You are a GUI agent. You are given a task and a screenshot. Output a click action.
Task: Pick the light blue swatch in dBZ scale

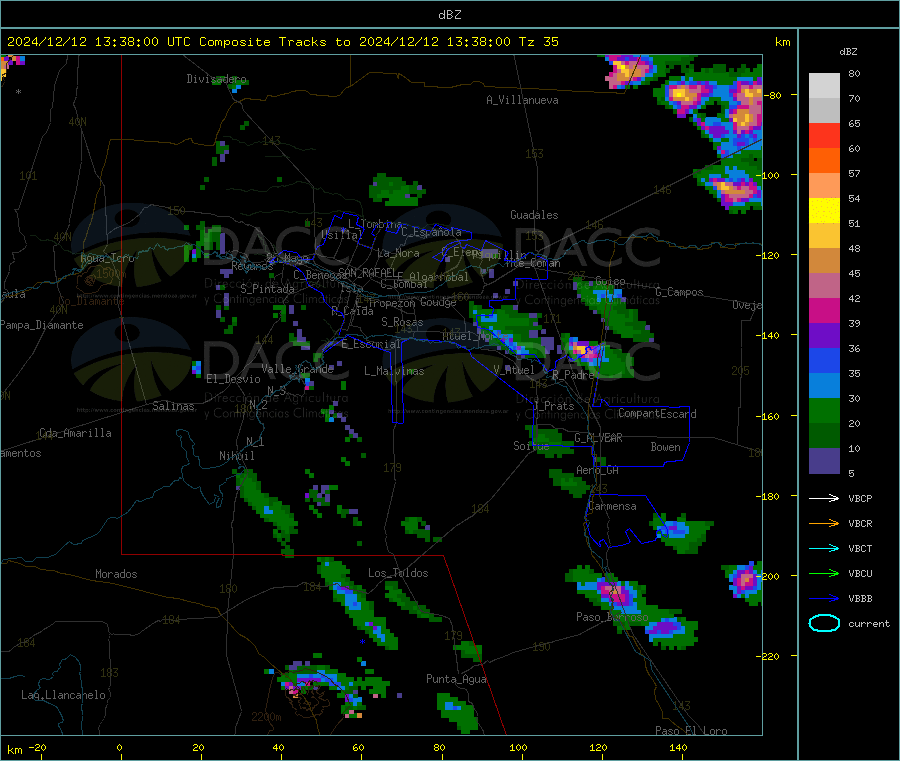(x=824, y=386)
